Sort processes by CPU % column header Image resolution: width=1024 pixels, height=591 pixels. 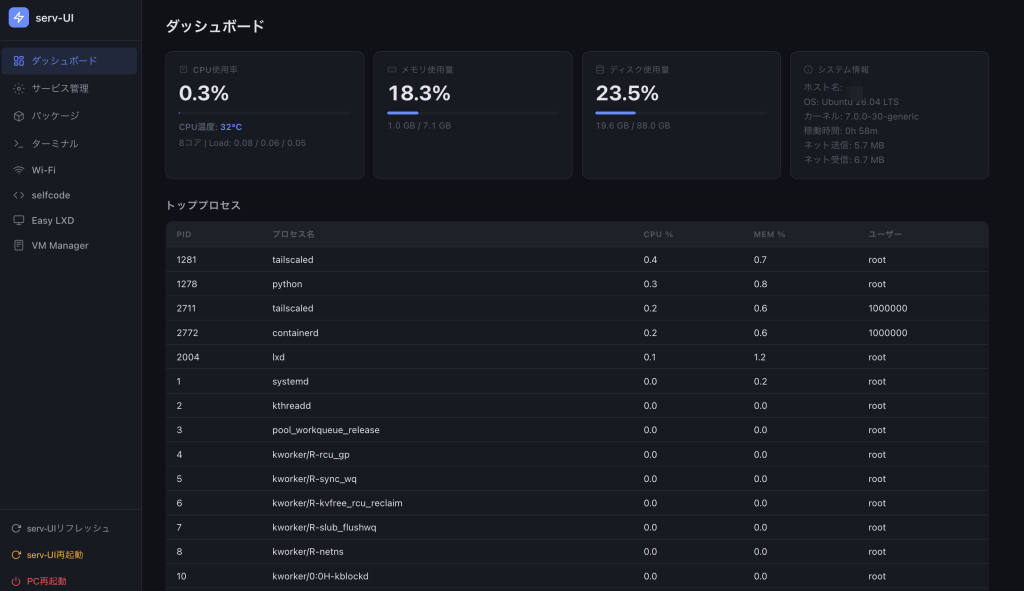point(658,234)
